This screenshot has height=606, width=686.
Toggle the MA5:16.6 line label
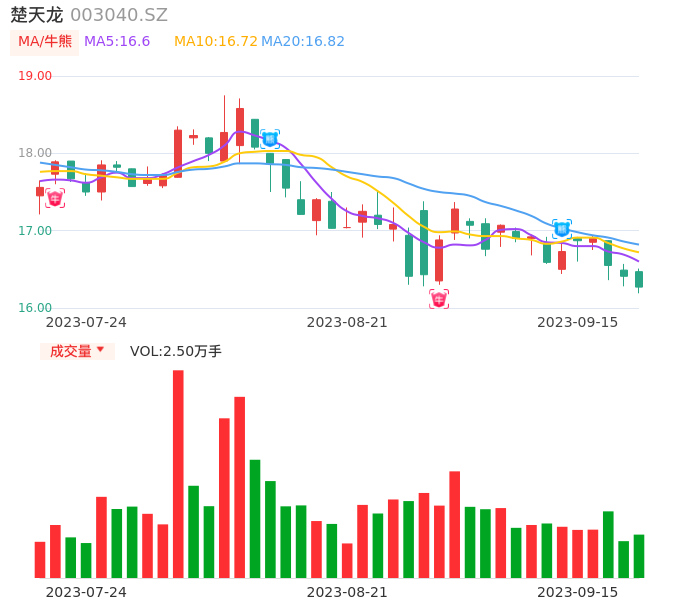pyautogui.click(x=117, y=42)
